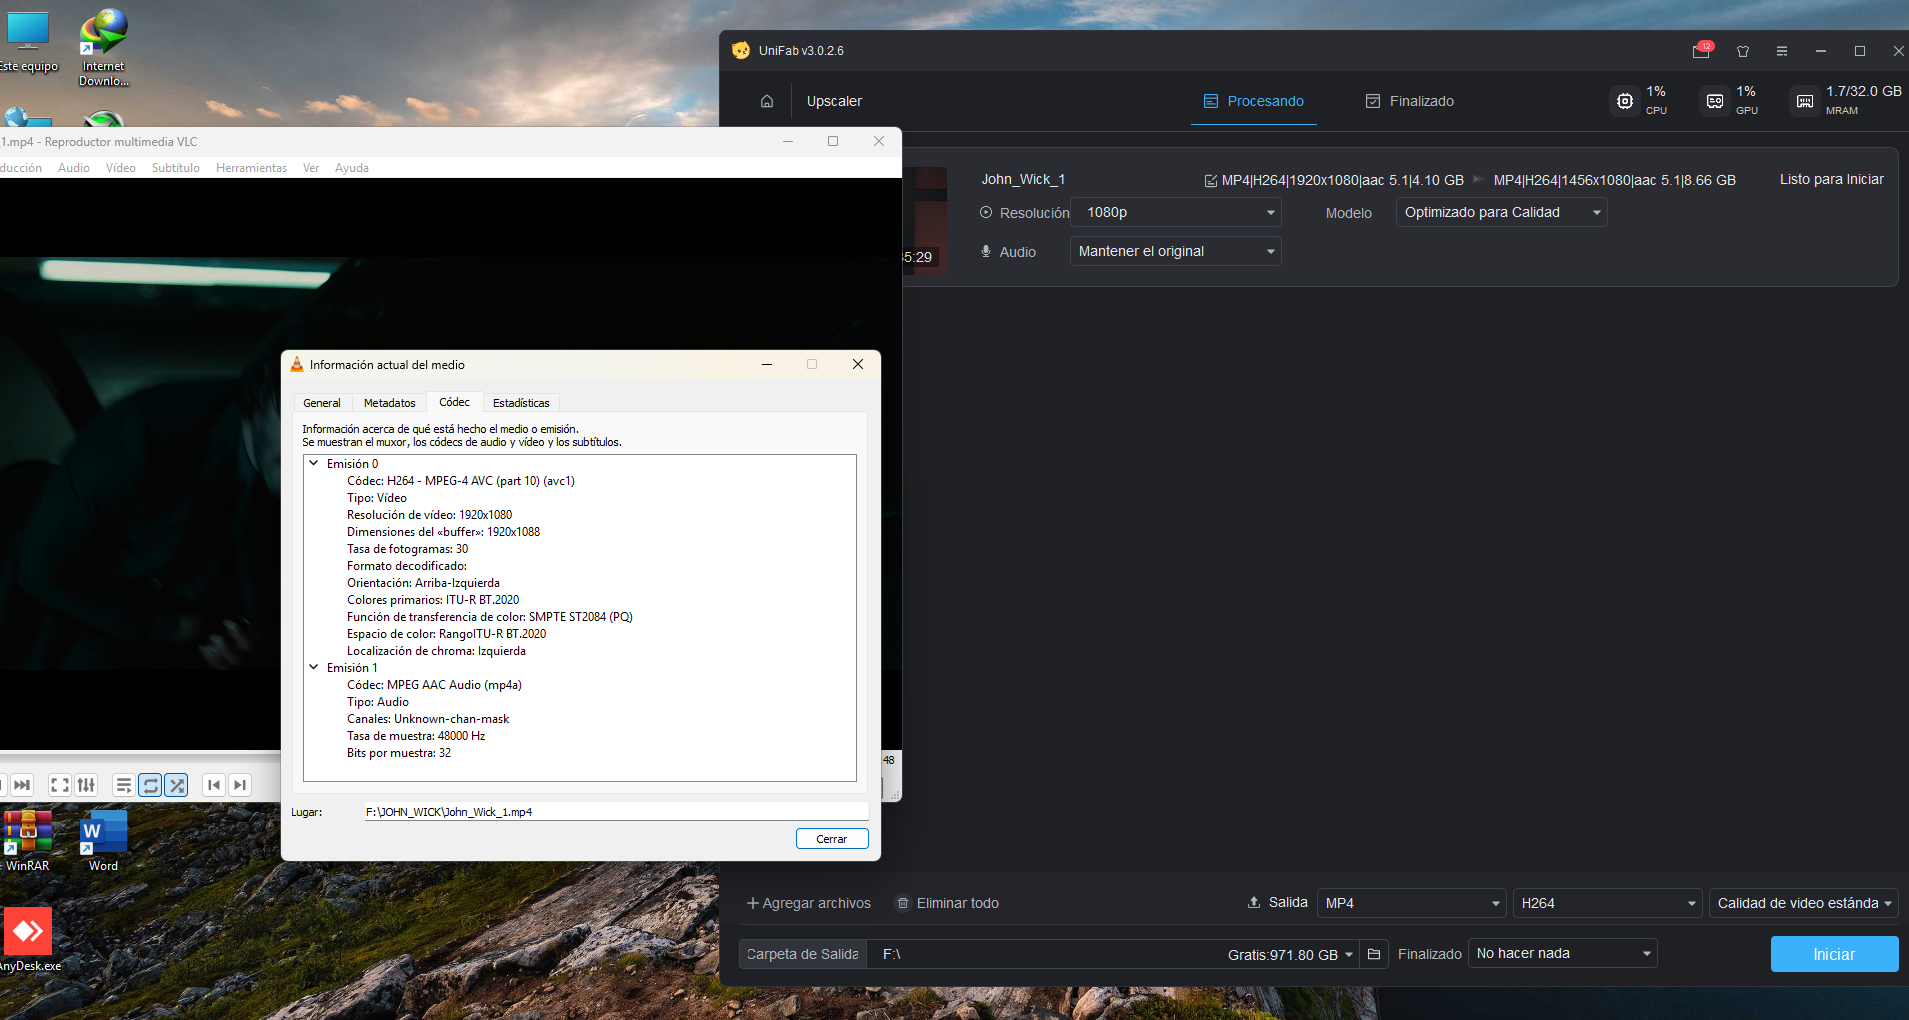Open VLC Herramientas menu

point(251,168)
